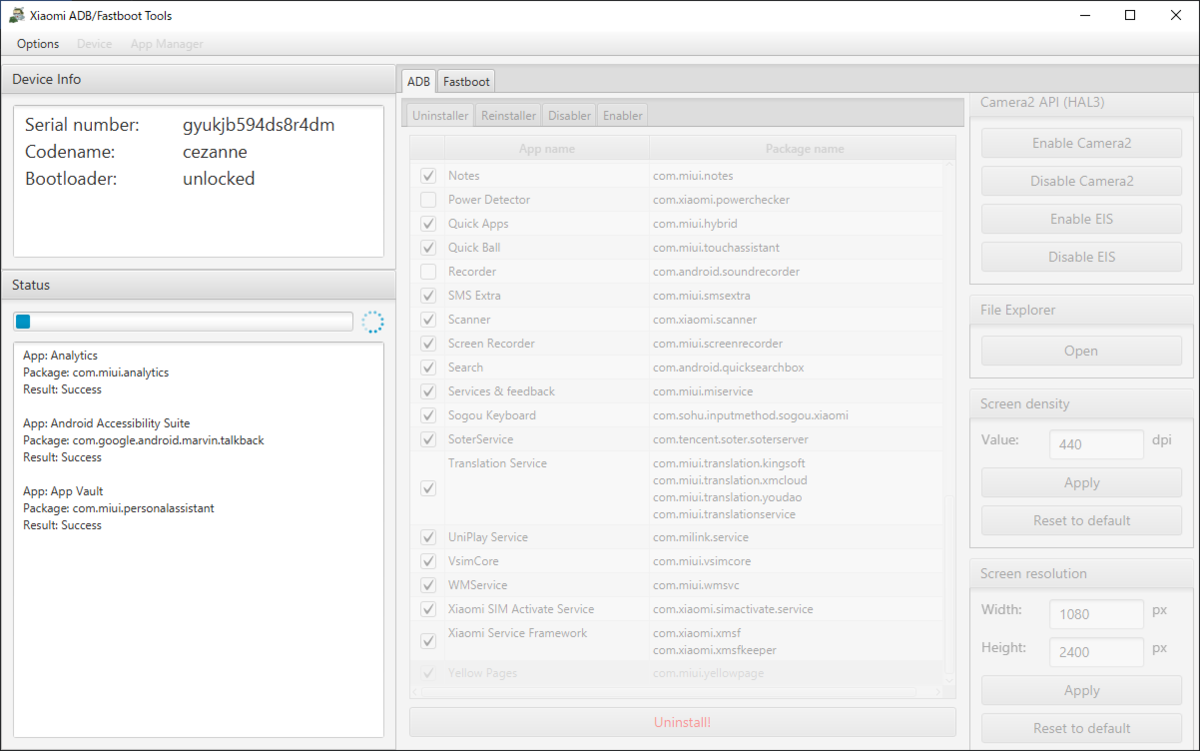1200x751 pixels.
Task: Click package com.miui.vsimcore
Action: [x=702, y=561]
